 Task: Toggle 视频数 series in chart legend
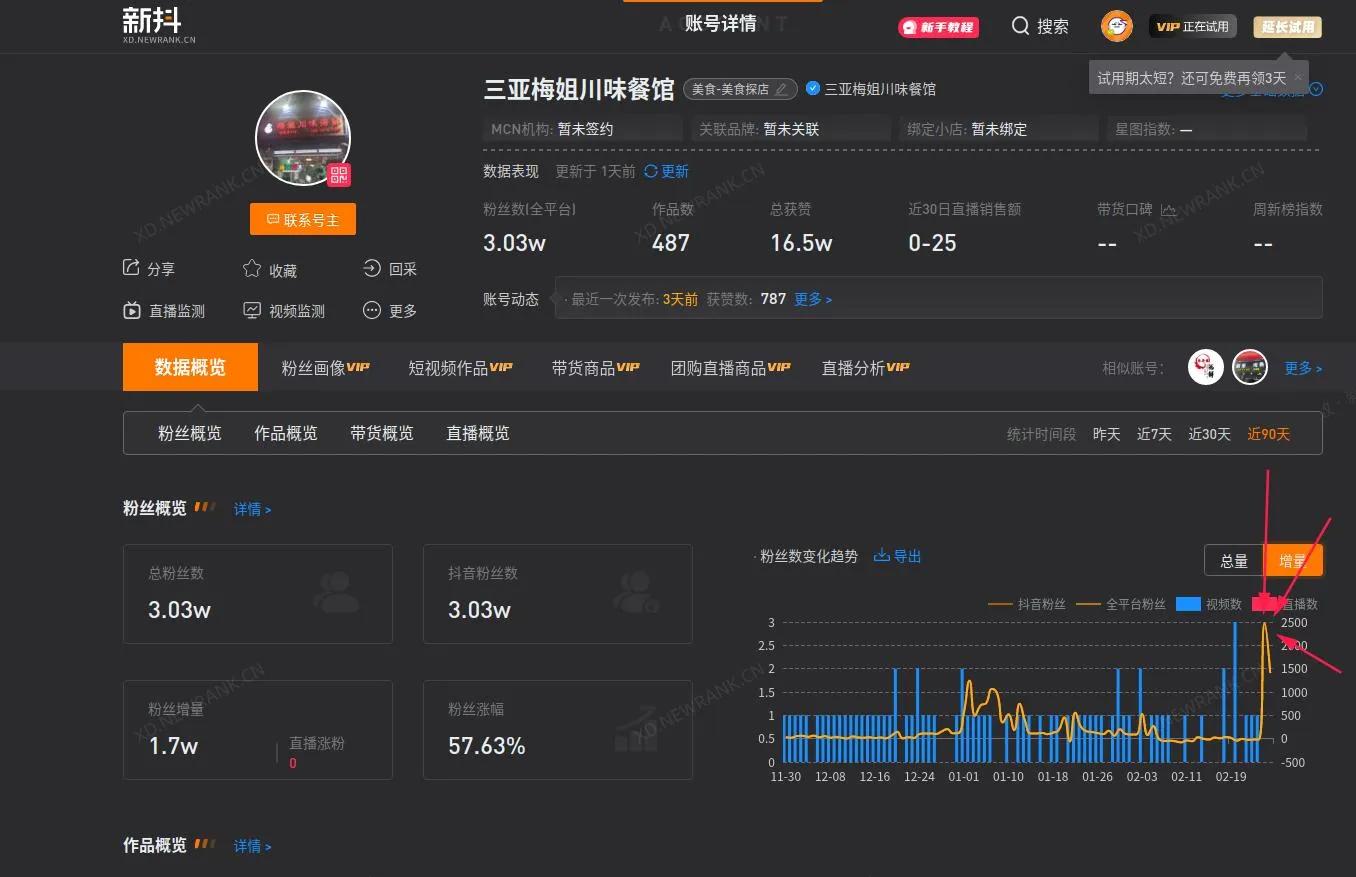tap(1209, 604)
